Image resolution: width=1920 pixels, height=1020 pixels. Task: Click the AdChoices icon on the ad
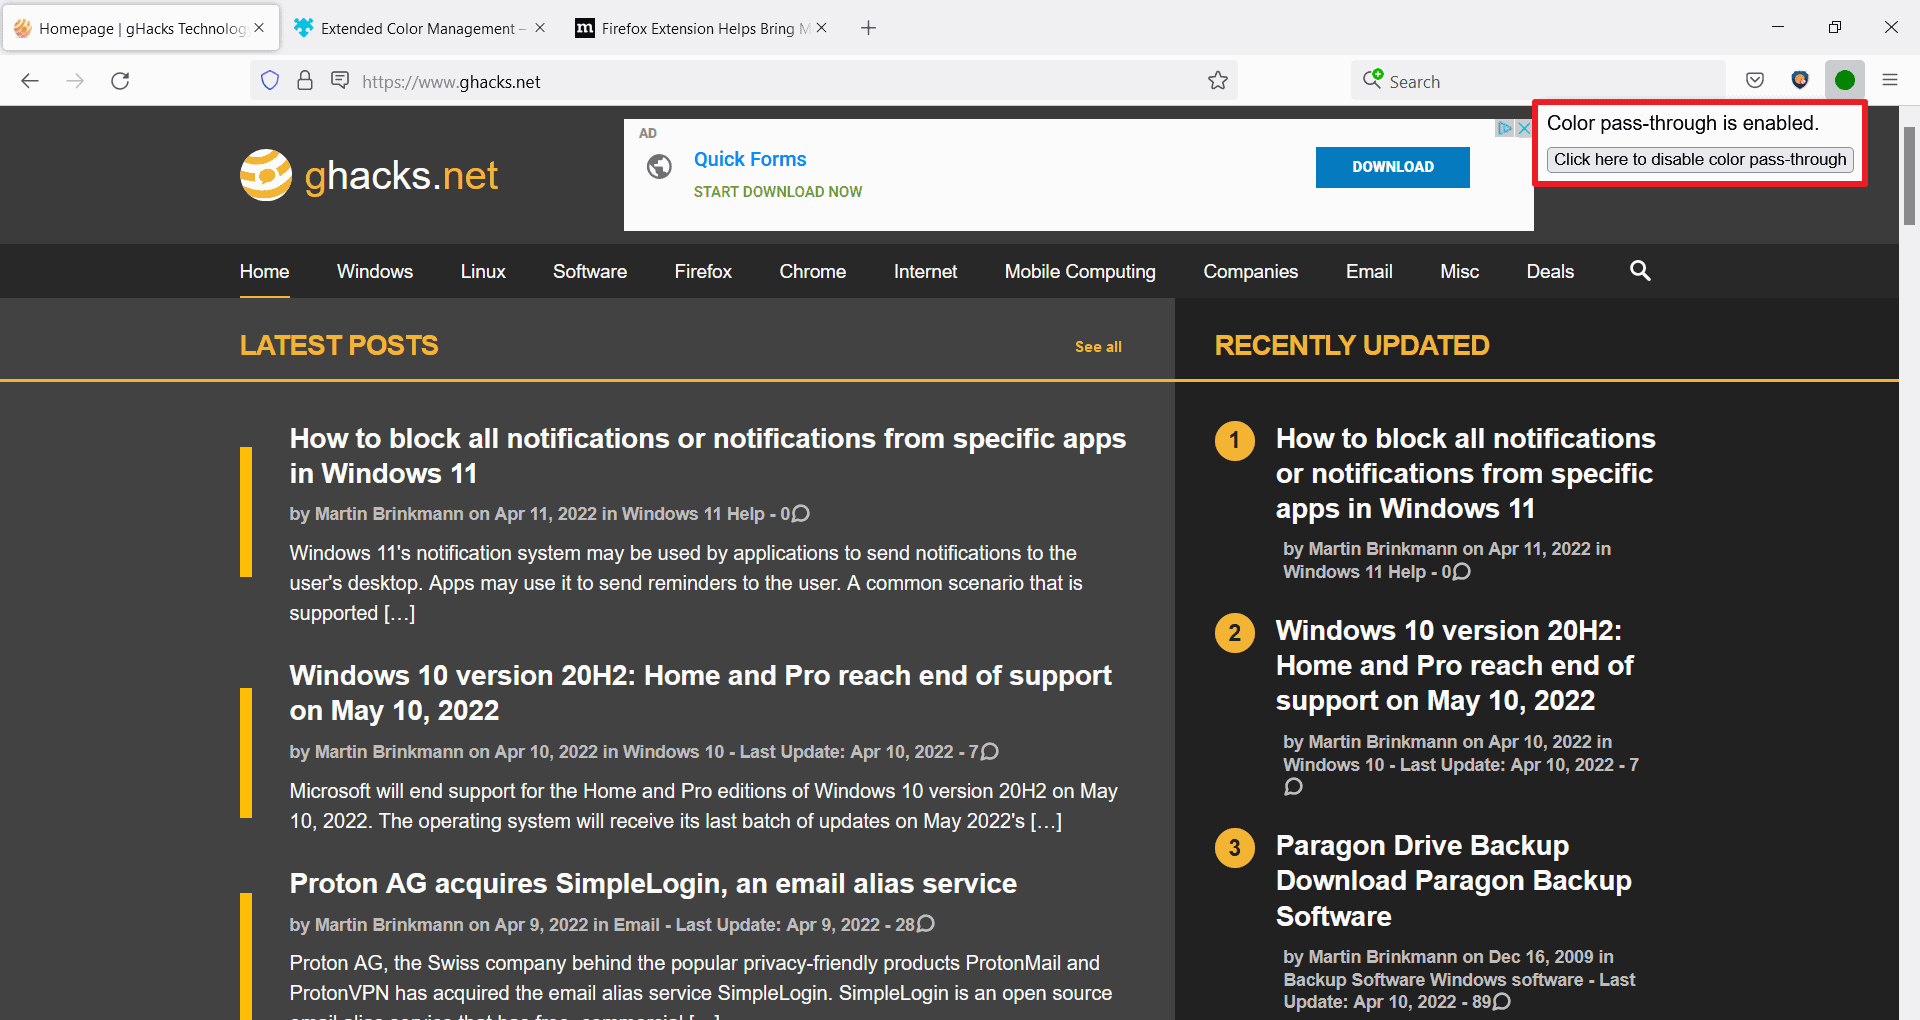tap(1504, 128)
